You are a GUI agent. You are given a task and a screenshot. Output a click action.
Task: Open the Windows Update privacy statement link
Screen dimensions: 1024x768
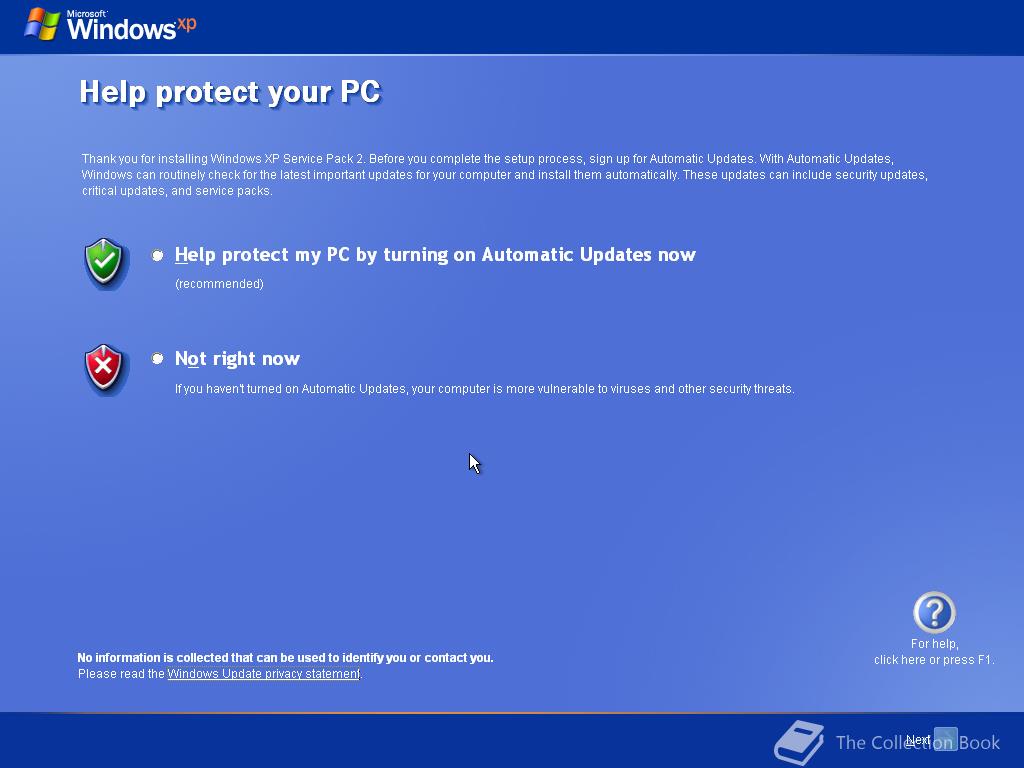pos(264,673)
